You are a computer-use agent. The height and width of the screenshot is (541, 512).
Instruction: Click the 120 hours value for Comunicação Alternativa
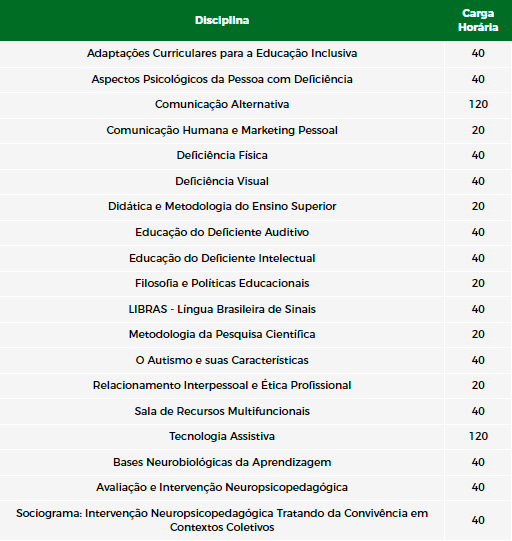478,105
